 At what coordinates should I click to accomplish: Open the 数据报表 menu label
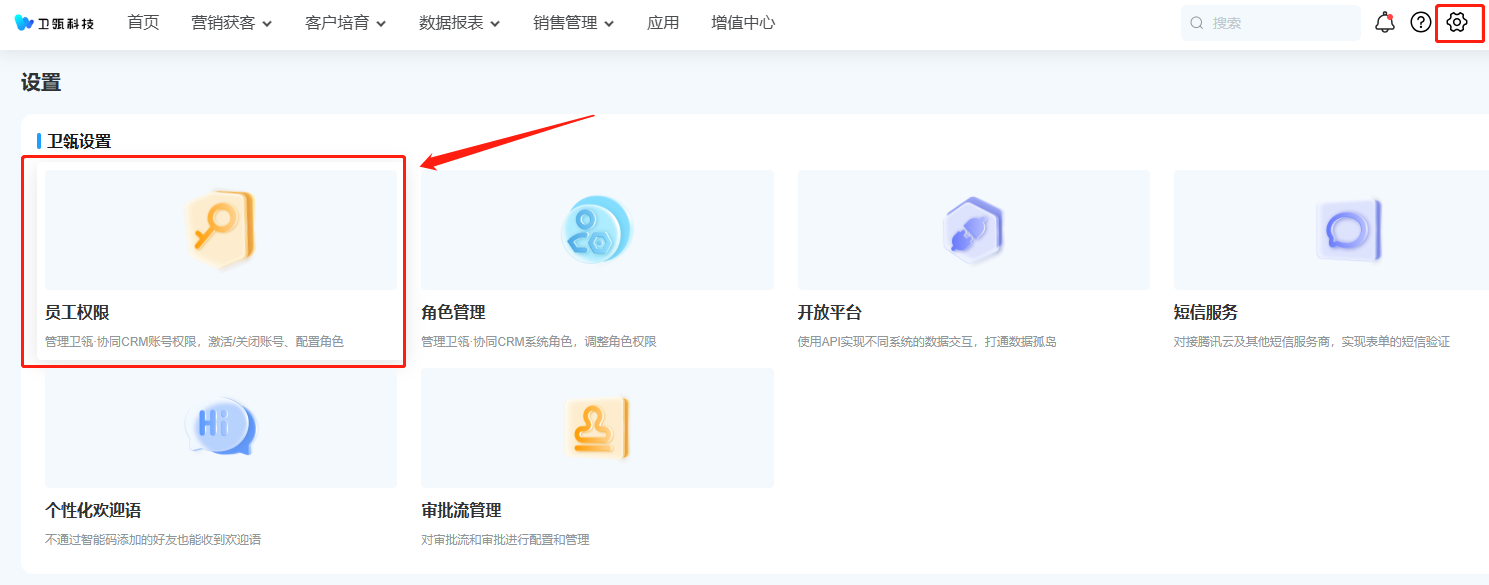pyautogui.click(x=451, y=23)
